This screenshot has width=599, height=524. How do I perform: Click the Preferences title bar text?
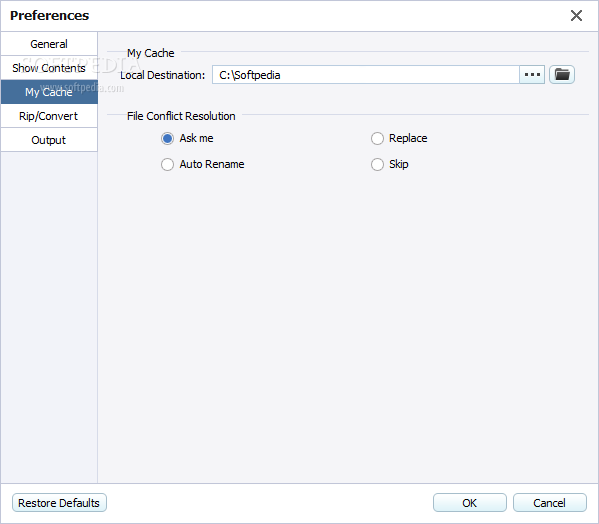click(x=49, y=16)
